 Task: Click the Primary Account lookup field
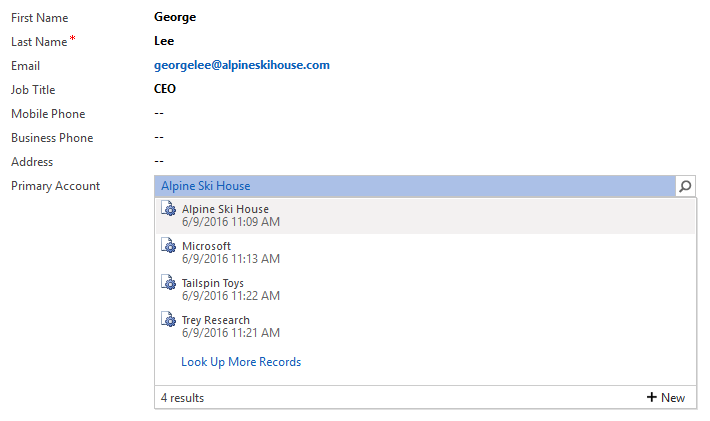click(x=415, y=186)
